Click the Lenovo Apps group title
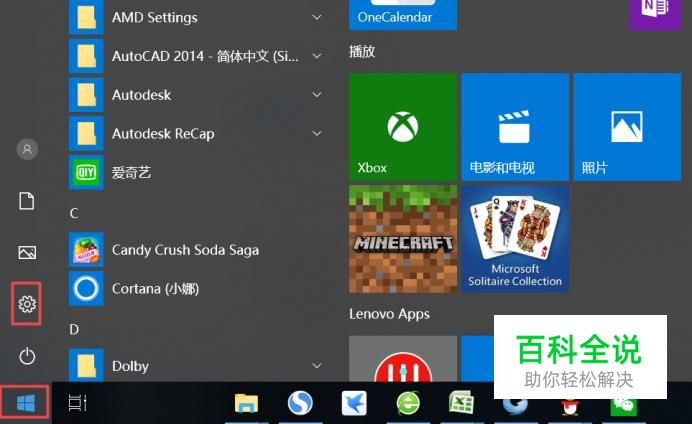692x424 pixels. click(x=389, y=314)
